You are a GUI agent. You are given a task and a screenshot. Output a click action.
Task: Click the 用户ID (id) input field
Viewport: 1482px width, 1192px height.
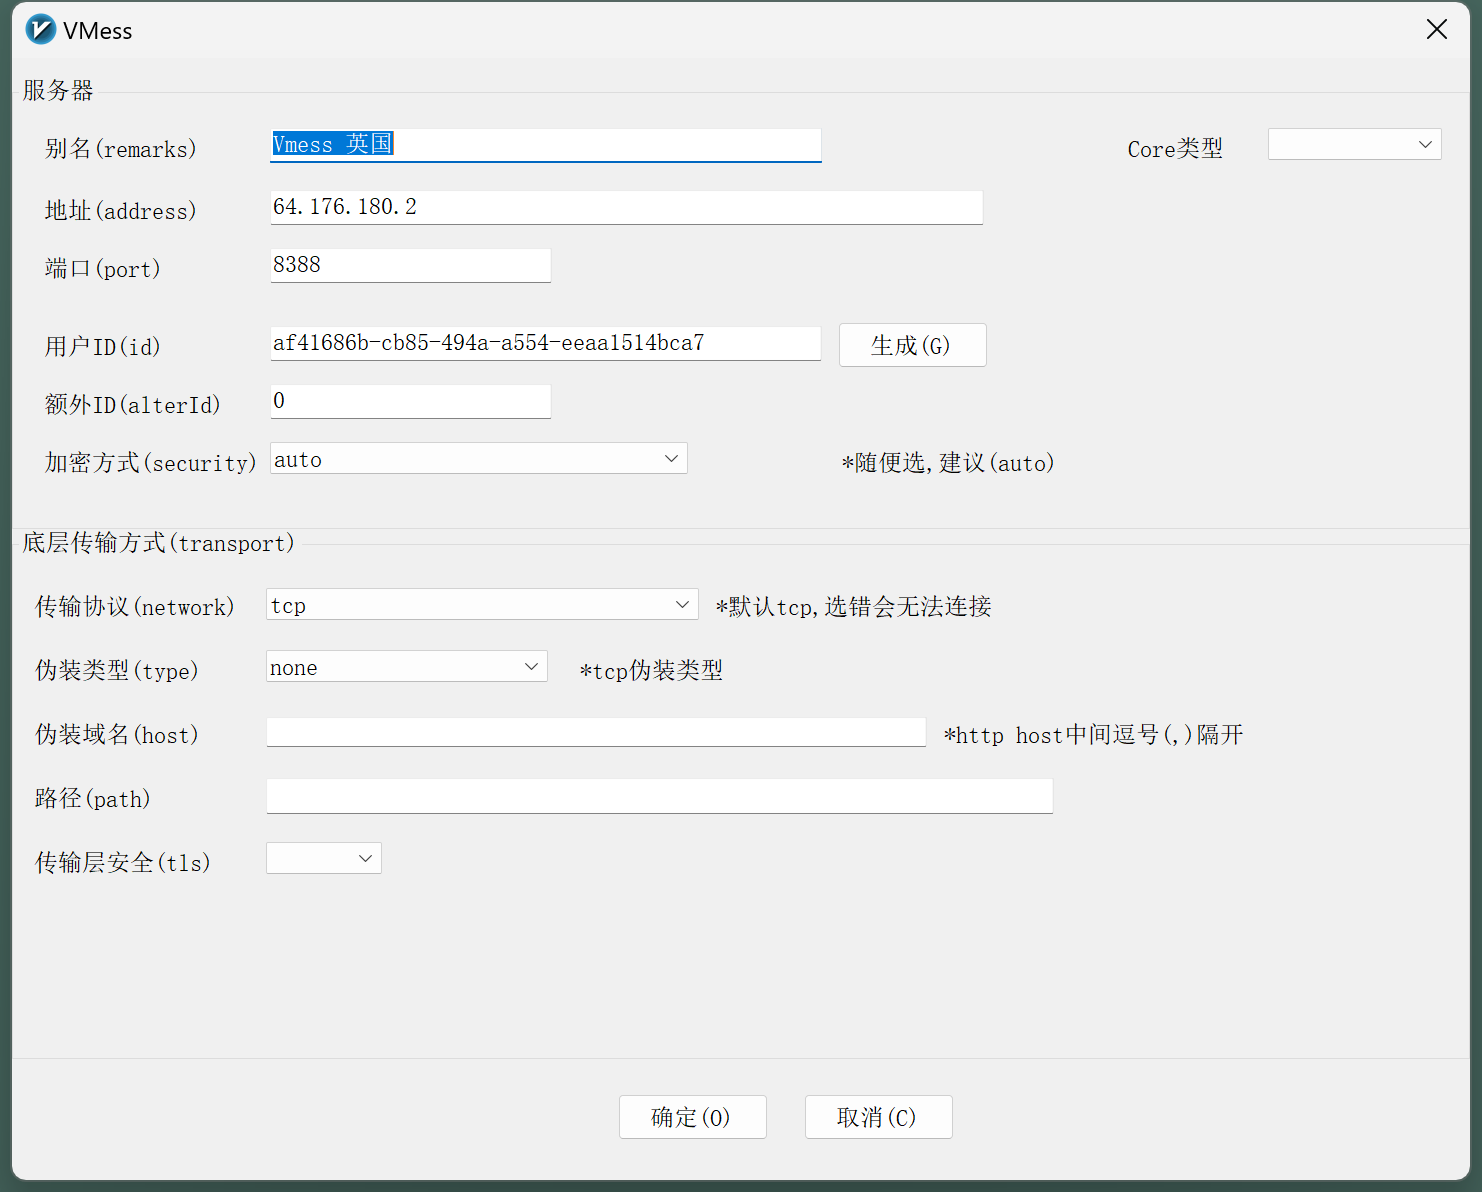[545, 343]
